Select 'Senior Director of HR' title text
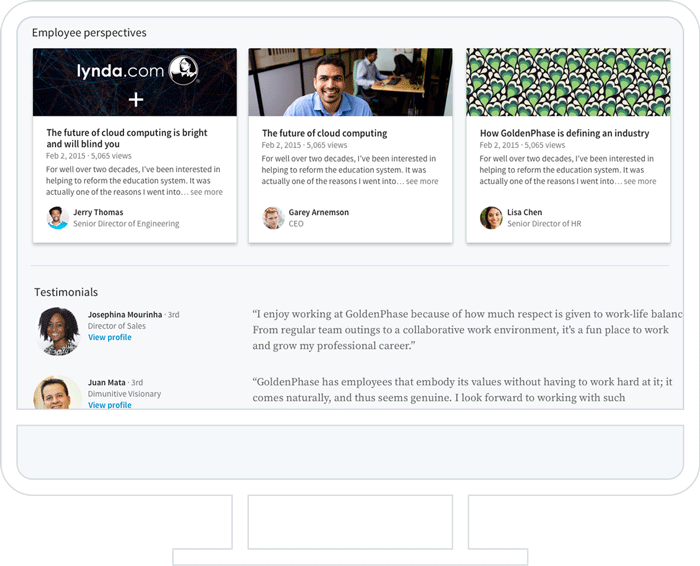This screenshot has width=700, height=566. 544,224
